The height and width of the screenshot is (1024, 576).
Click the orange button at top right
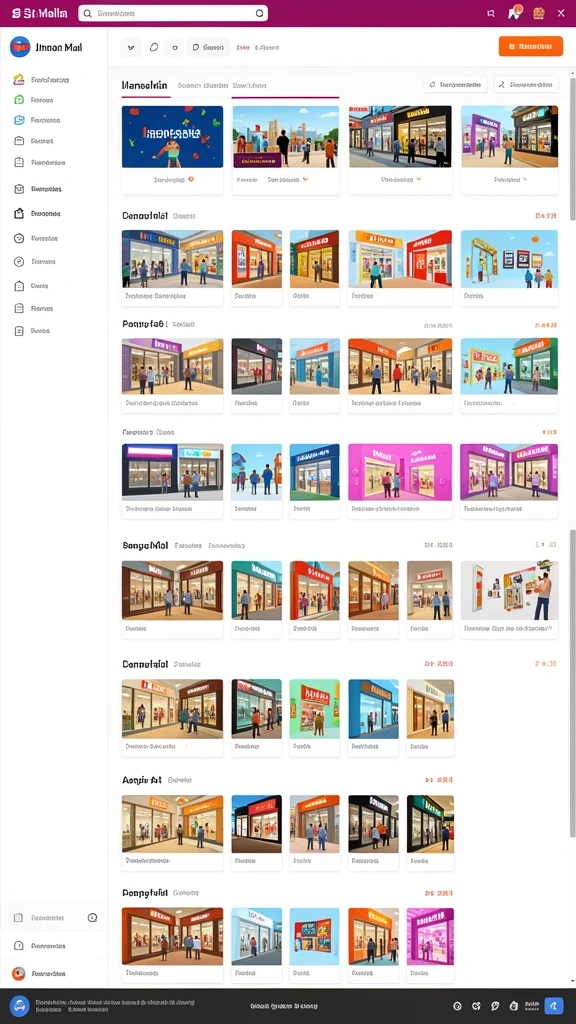click(x=530, y=46)
